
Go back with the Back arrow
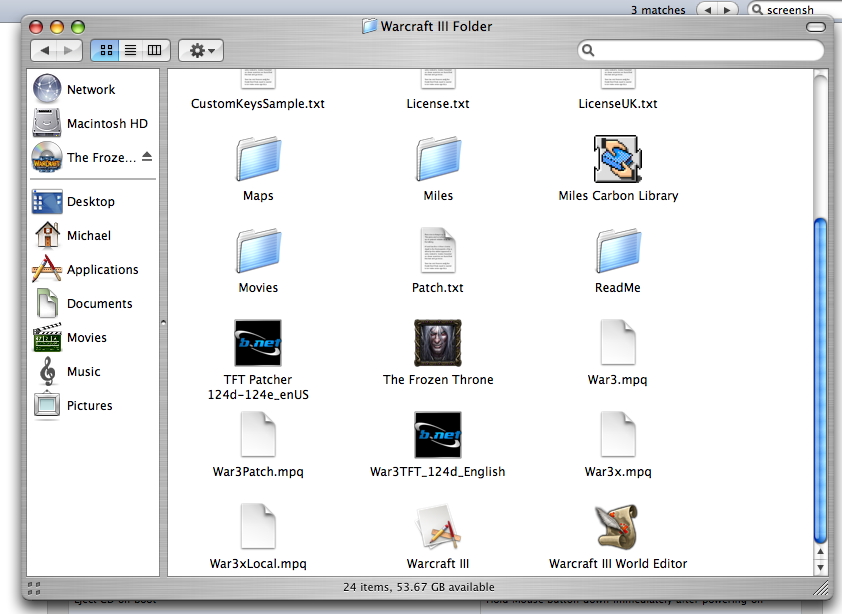point(44,50)
